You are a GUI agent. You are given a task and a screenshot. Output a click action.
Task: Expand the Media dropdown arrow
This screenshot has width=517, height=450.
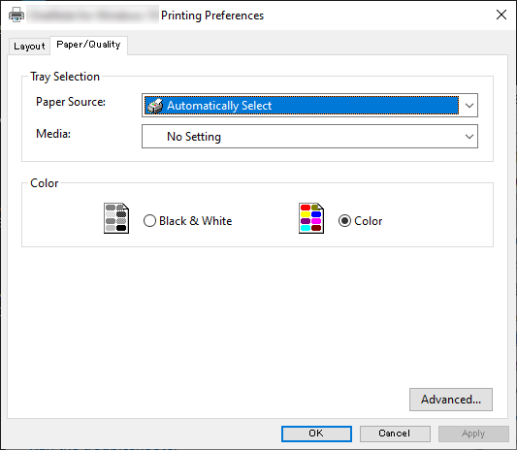click(x=469, y=136)
